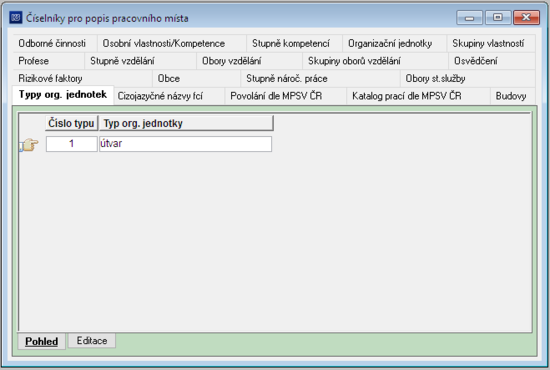Open the Organizační jednotky tab
This screenshot has height=370, width=550.
(x=390, y=43)
